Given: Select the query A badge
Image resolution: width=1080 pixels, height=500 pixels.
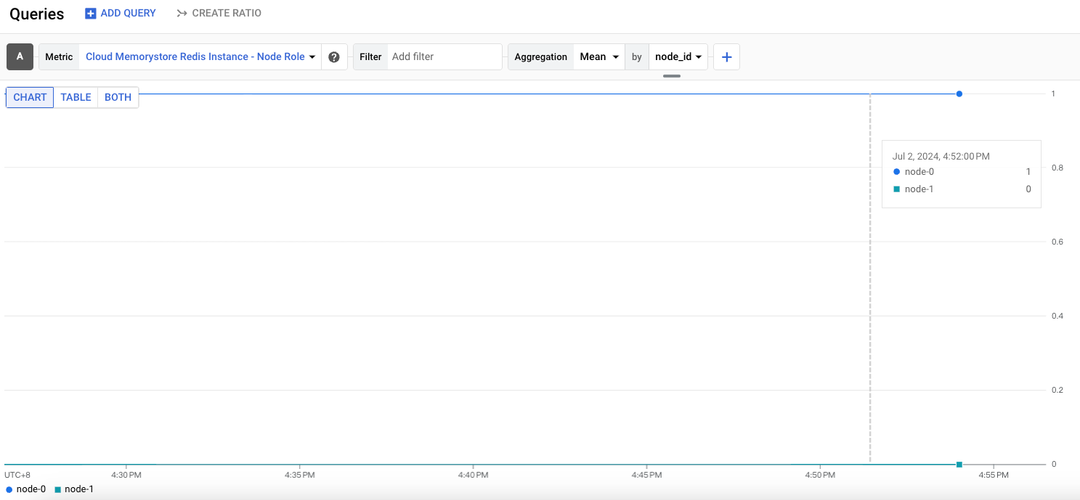Looking at the screenshot, I should click(x=20, y=57).
